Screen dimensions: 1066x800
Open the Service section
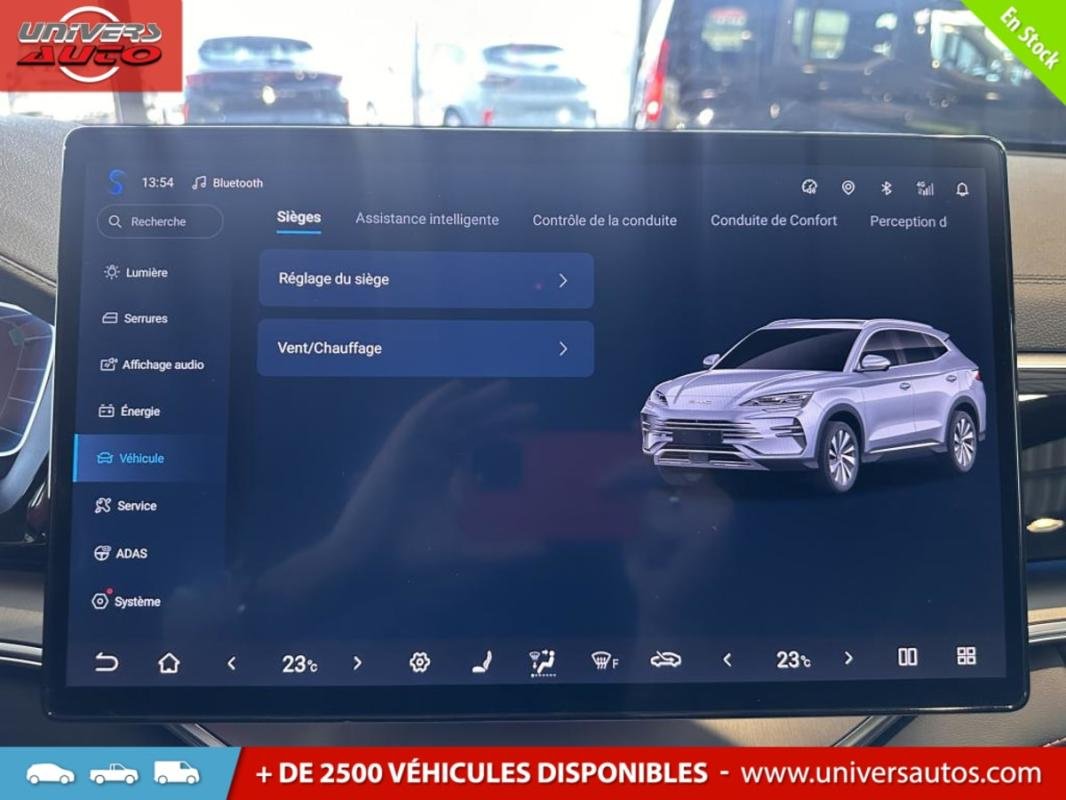[126, 506]
